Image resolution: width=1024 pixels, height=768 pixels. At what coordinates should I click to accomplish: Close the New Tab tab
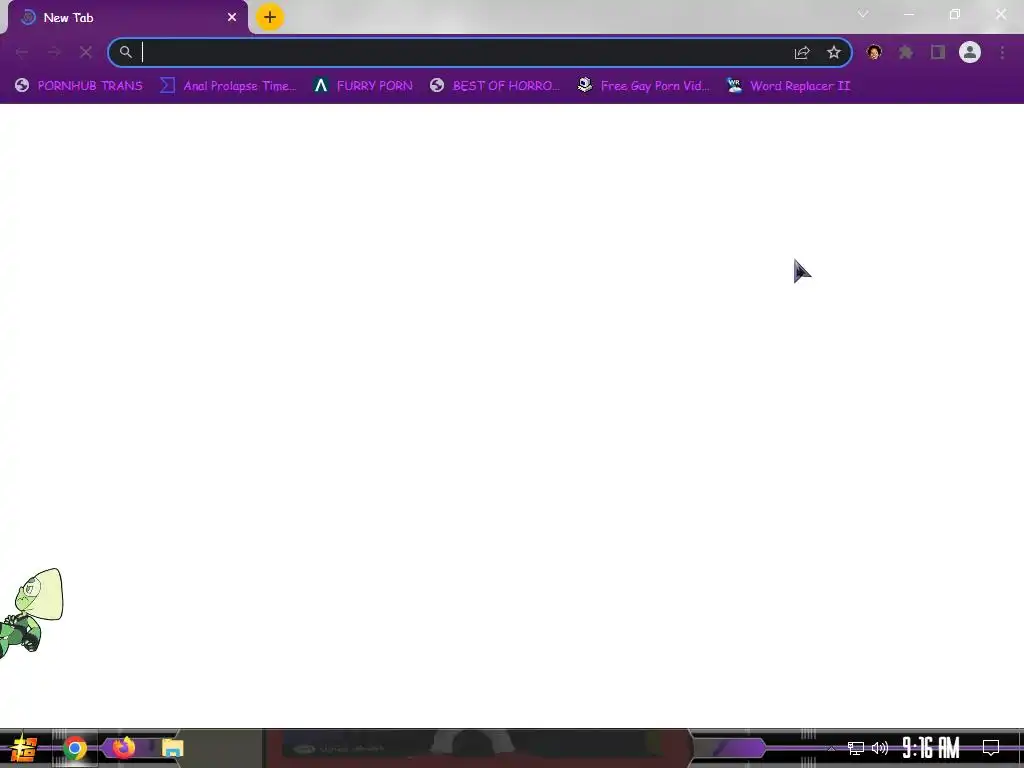tap(232, 18)
